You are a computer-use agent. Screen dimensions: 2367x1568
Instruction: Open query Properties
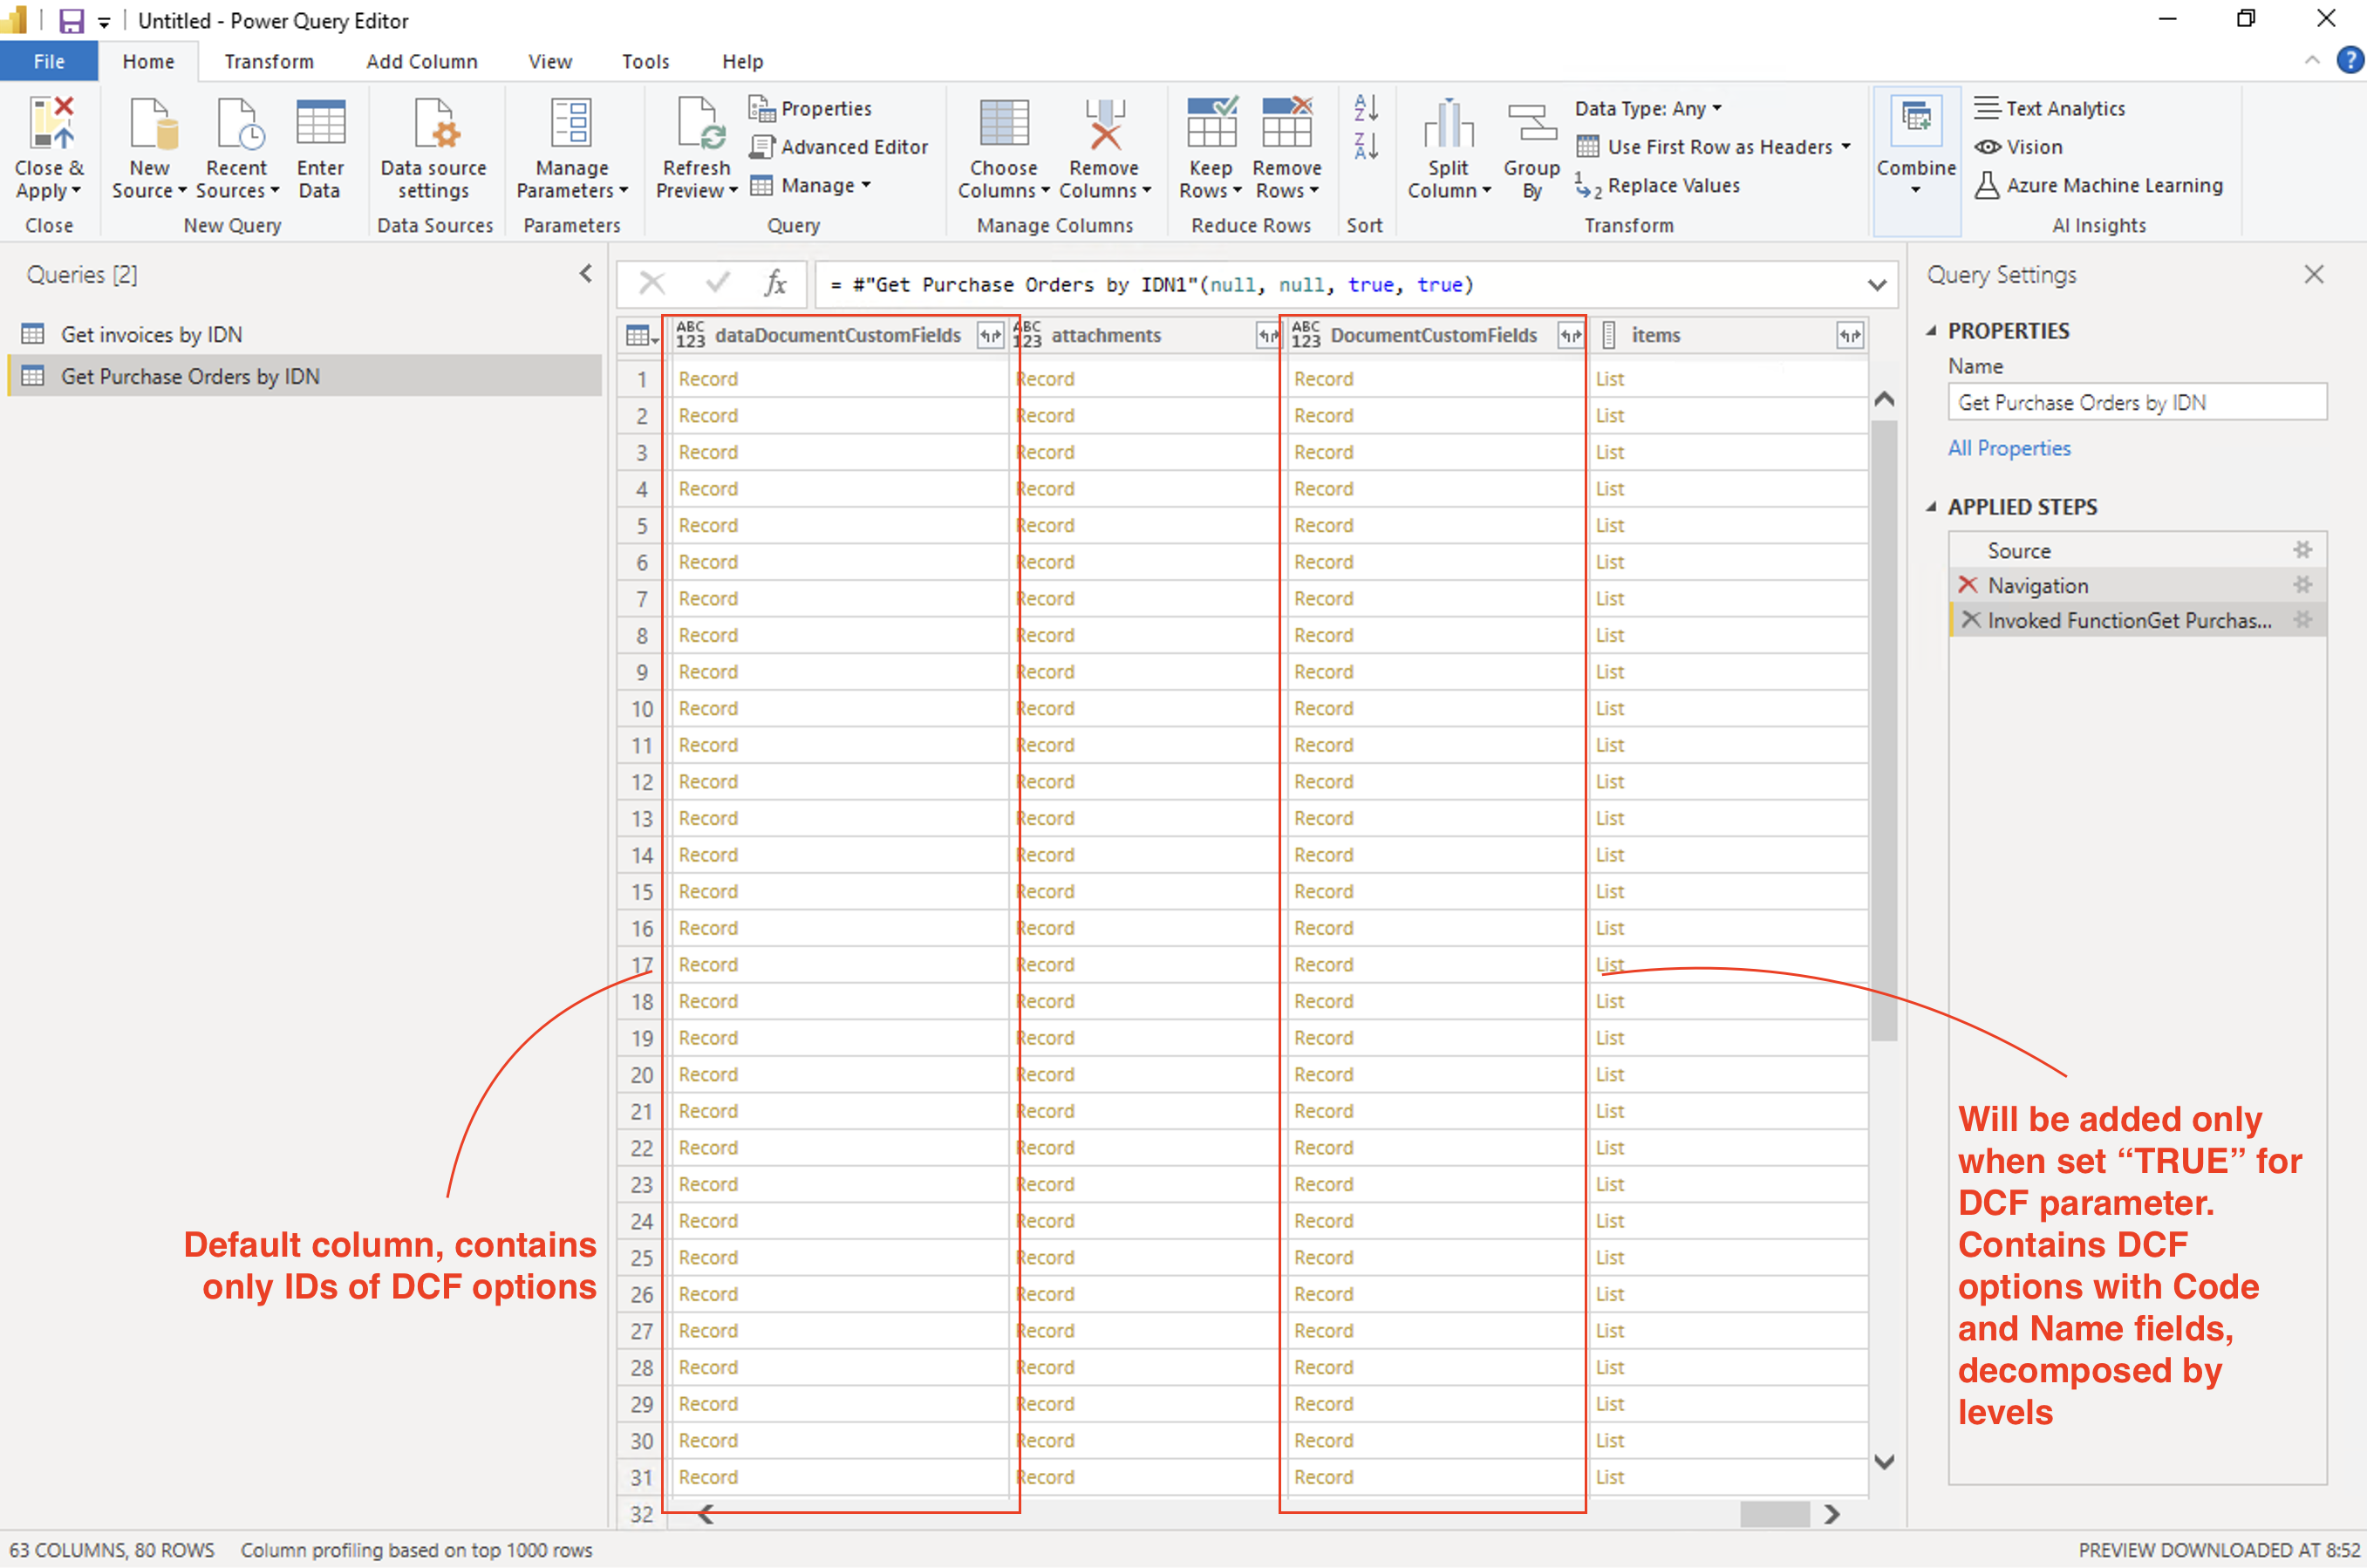(811, 108)
